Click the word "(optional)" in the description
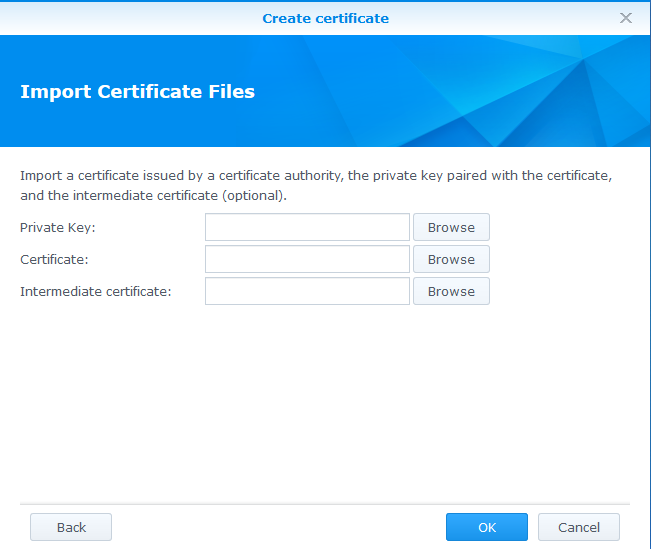 pos(254,196)
